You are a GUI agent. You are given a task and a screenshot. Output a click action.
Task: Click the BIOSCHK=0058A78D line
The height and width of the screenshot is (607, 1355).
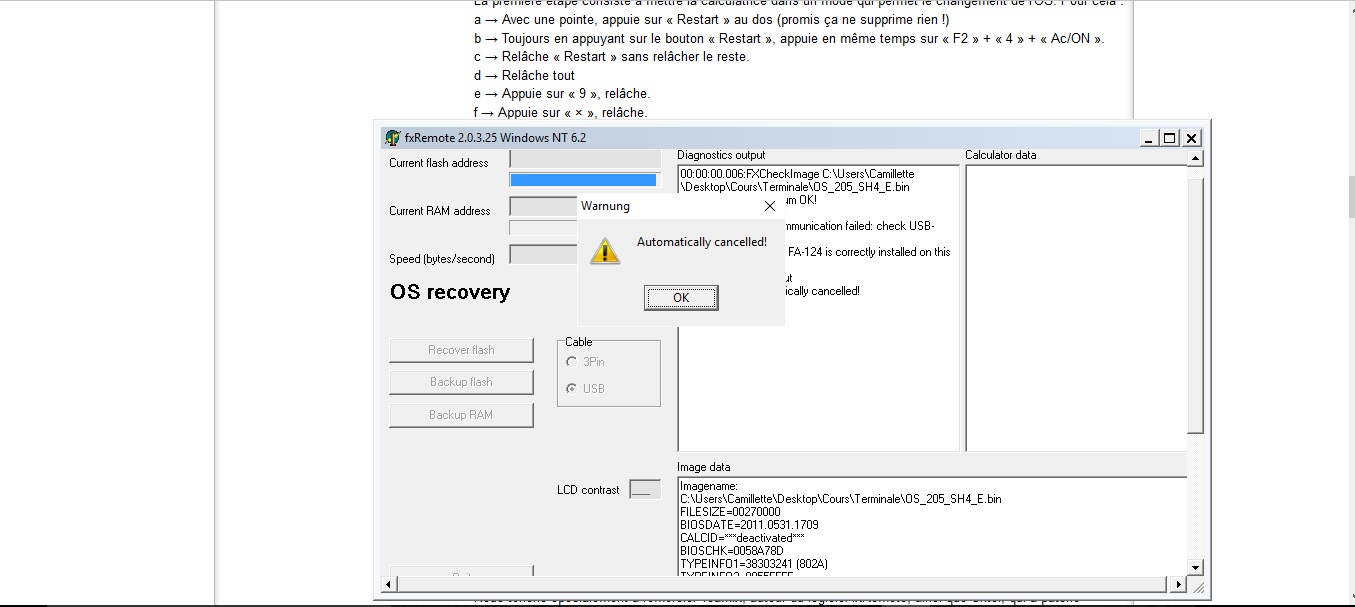pyautogui.click(x=732, y=551)
